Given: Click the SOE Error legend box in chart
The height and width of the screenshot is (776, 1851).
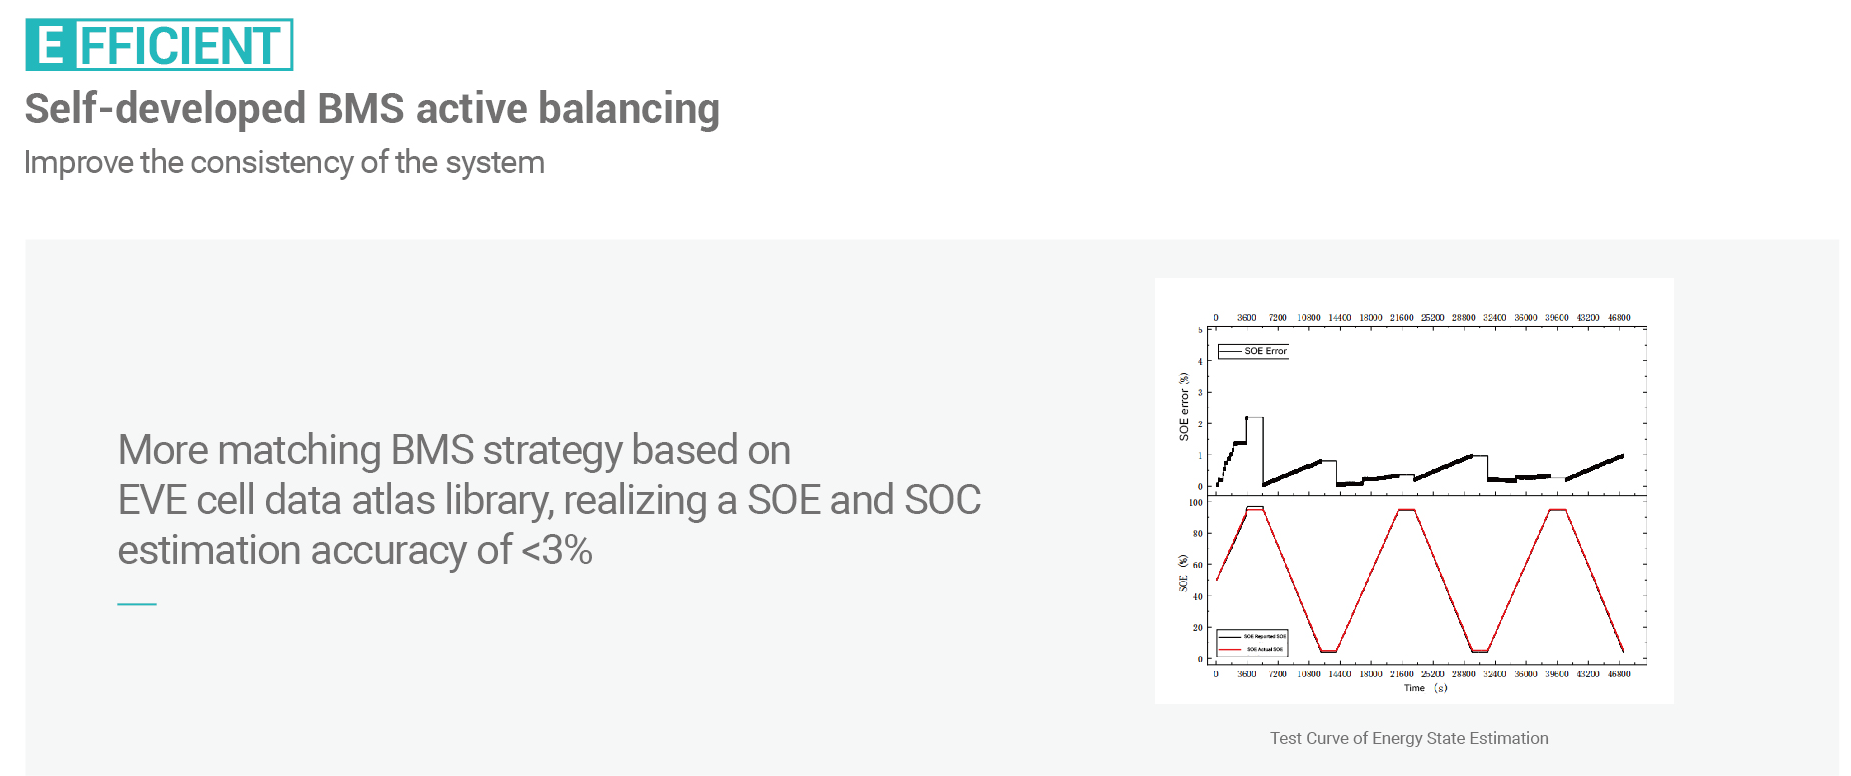Looking at the screenshot, I should click(x=1253, y=351).
